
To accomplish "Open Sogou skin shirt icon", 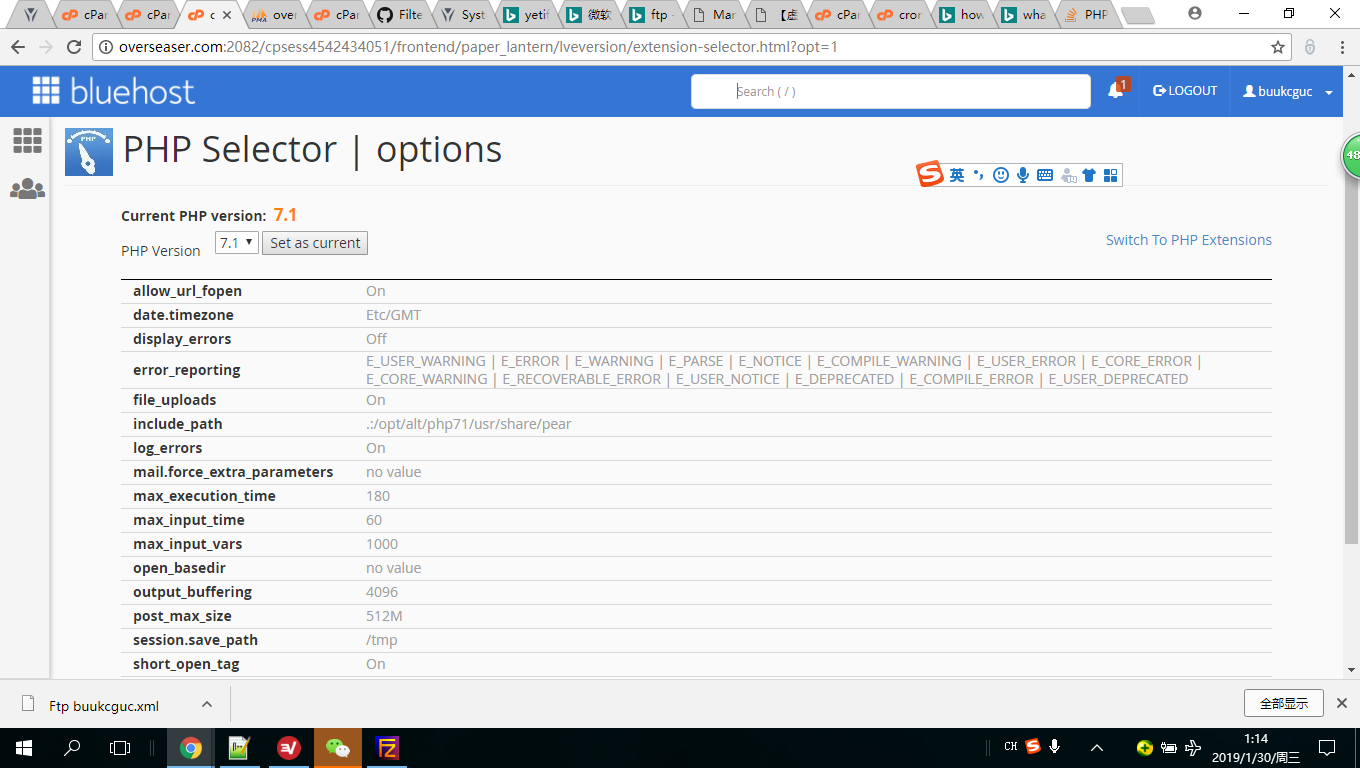I will [1089, 175].
